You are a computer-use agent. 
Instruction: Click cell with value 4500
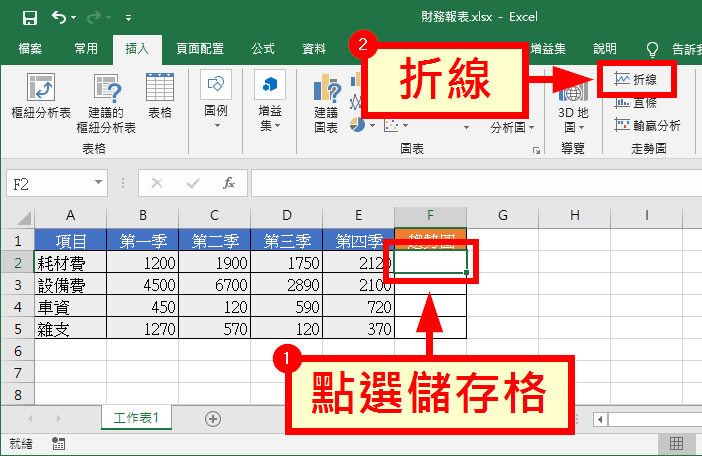tap(142, 285)
